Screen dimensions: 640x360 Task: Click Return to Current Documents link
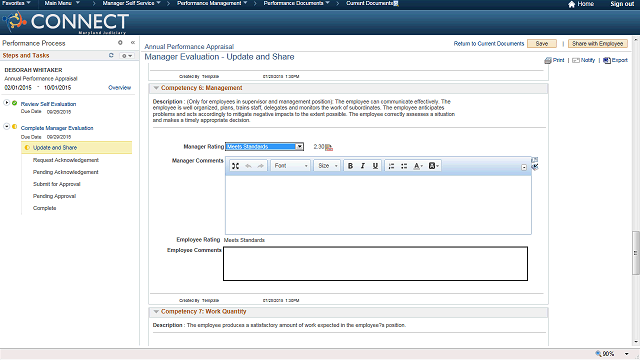[x=489, y=44]
